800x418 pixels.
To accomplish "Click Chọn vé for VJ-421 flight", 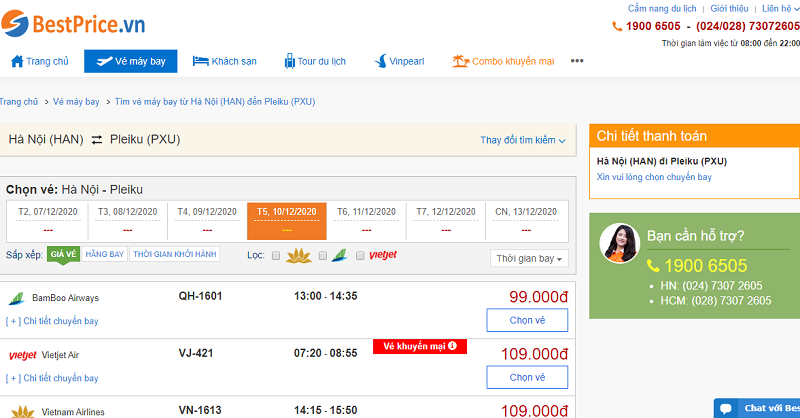I will (x=527, y=377).
